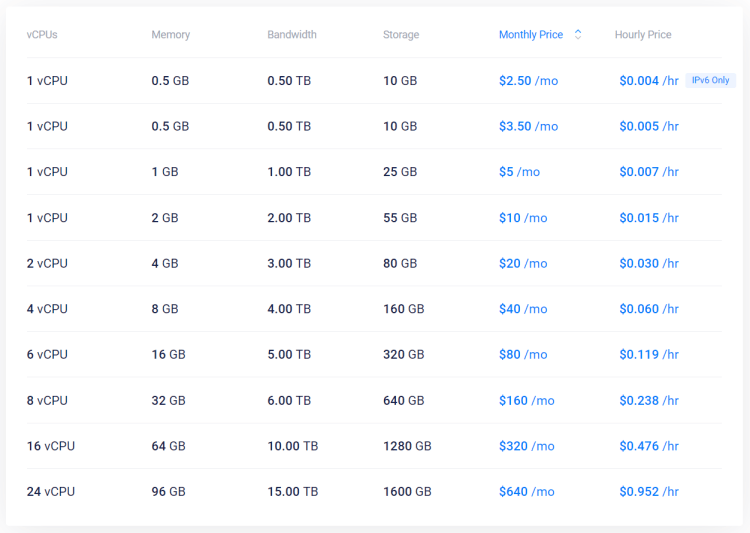Click the 4 GB memory cell
750x533 pixels.
click(x=165, y=263)
